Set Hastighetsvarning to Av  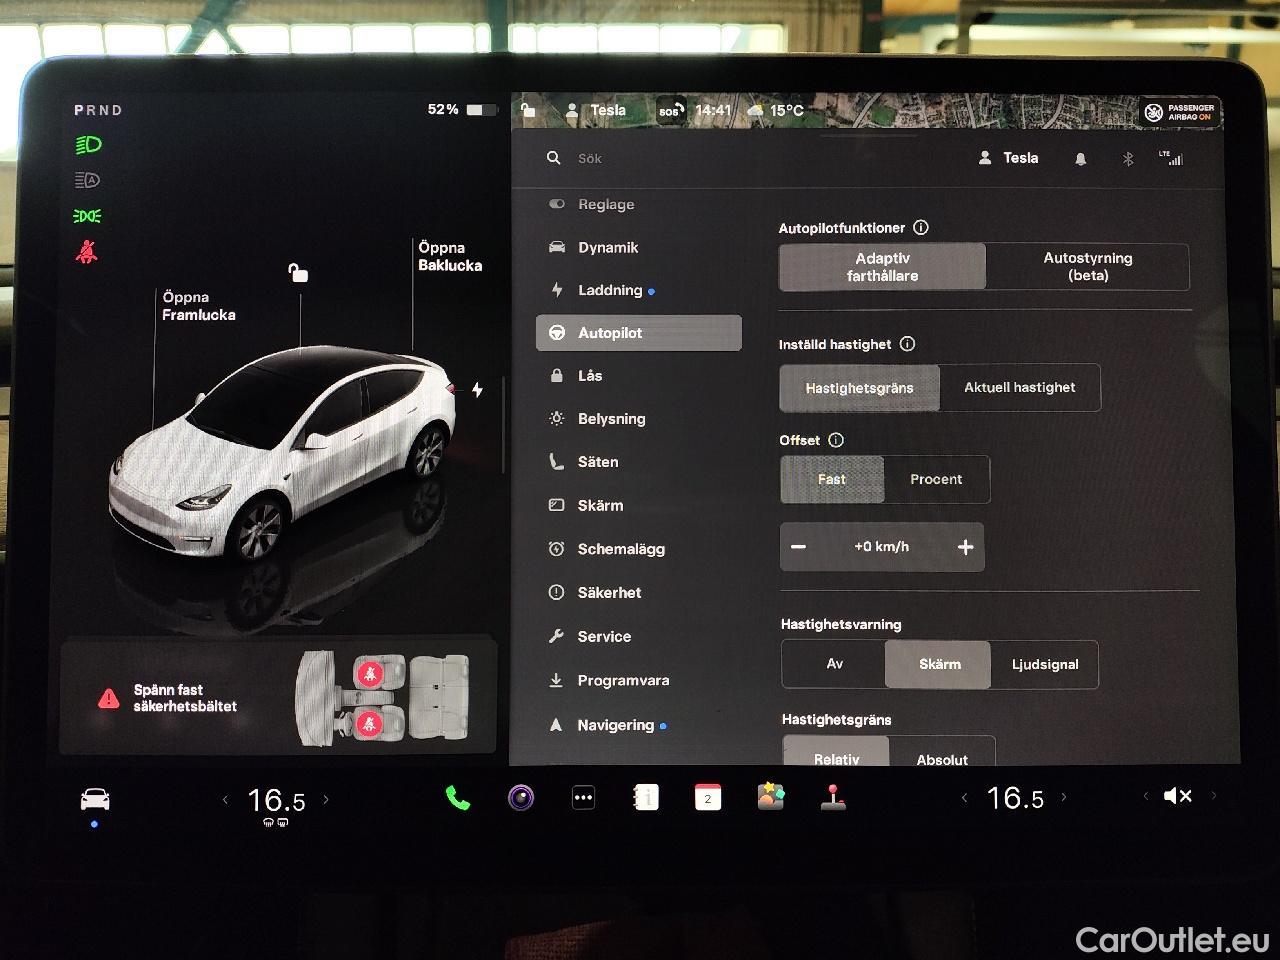834,664
